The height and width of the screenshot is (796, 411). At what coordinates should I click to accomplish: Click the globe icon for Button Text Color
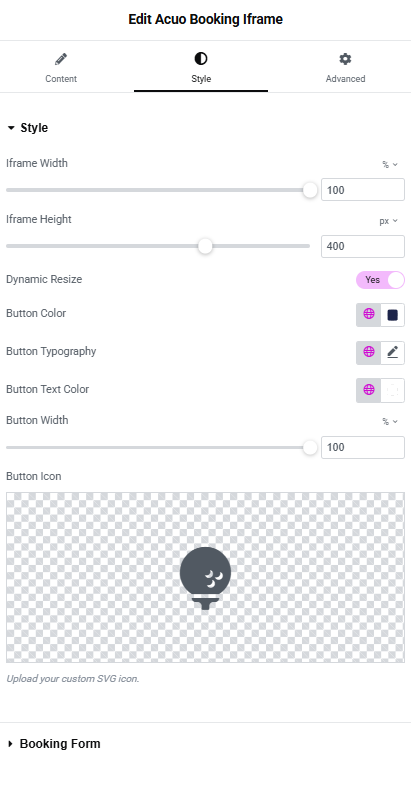[368, 390]
